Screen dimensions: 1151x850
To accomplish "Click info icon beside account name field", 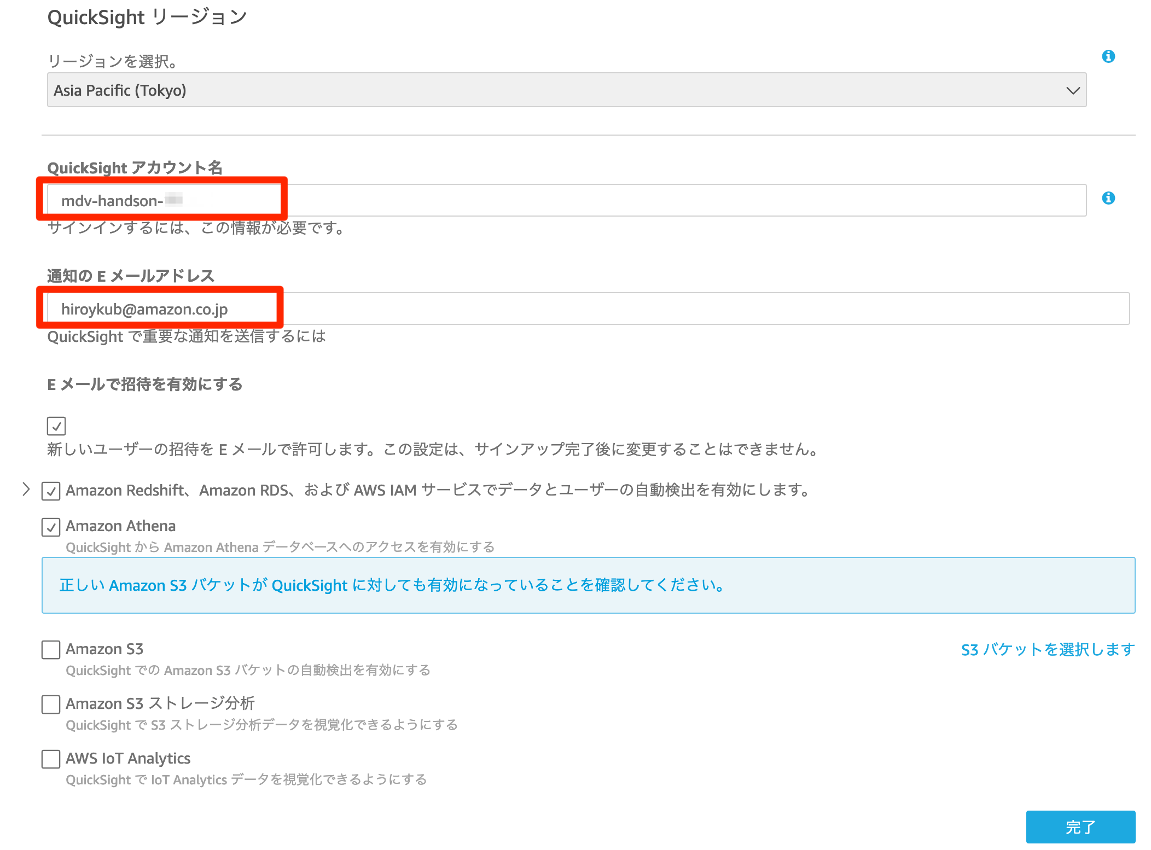I will [1108, 198].
